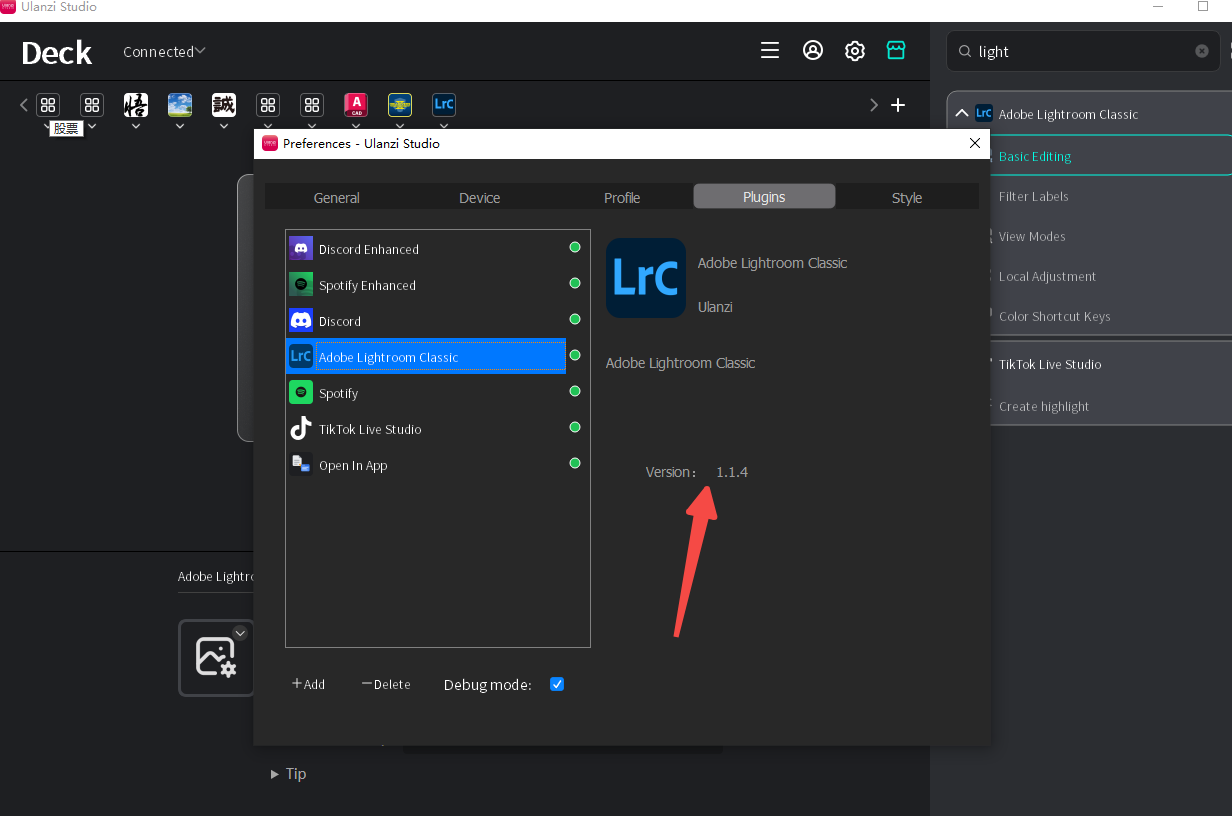
Task: Switch to the Style tab
Action: [907, 197]
